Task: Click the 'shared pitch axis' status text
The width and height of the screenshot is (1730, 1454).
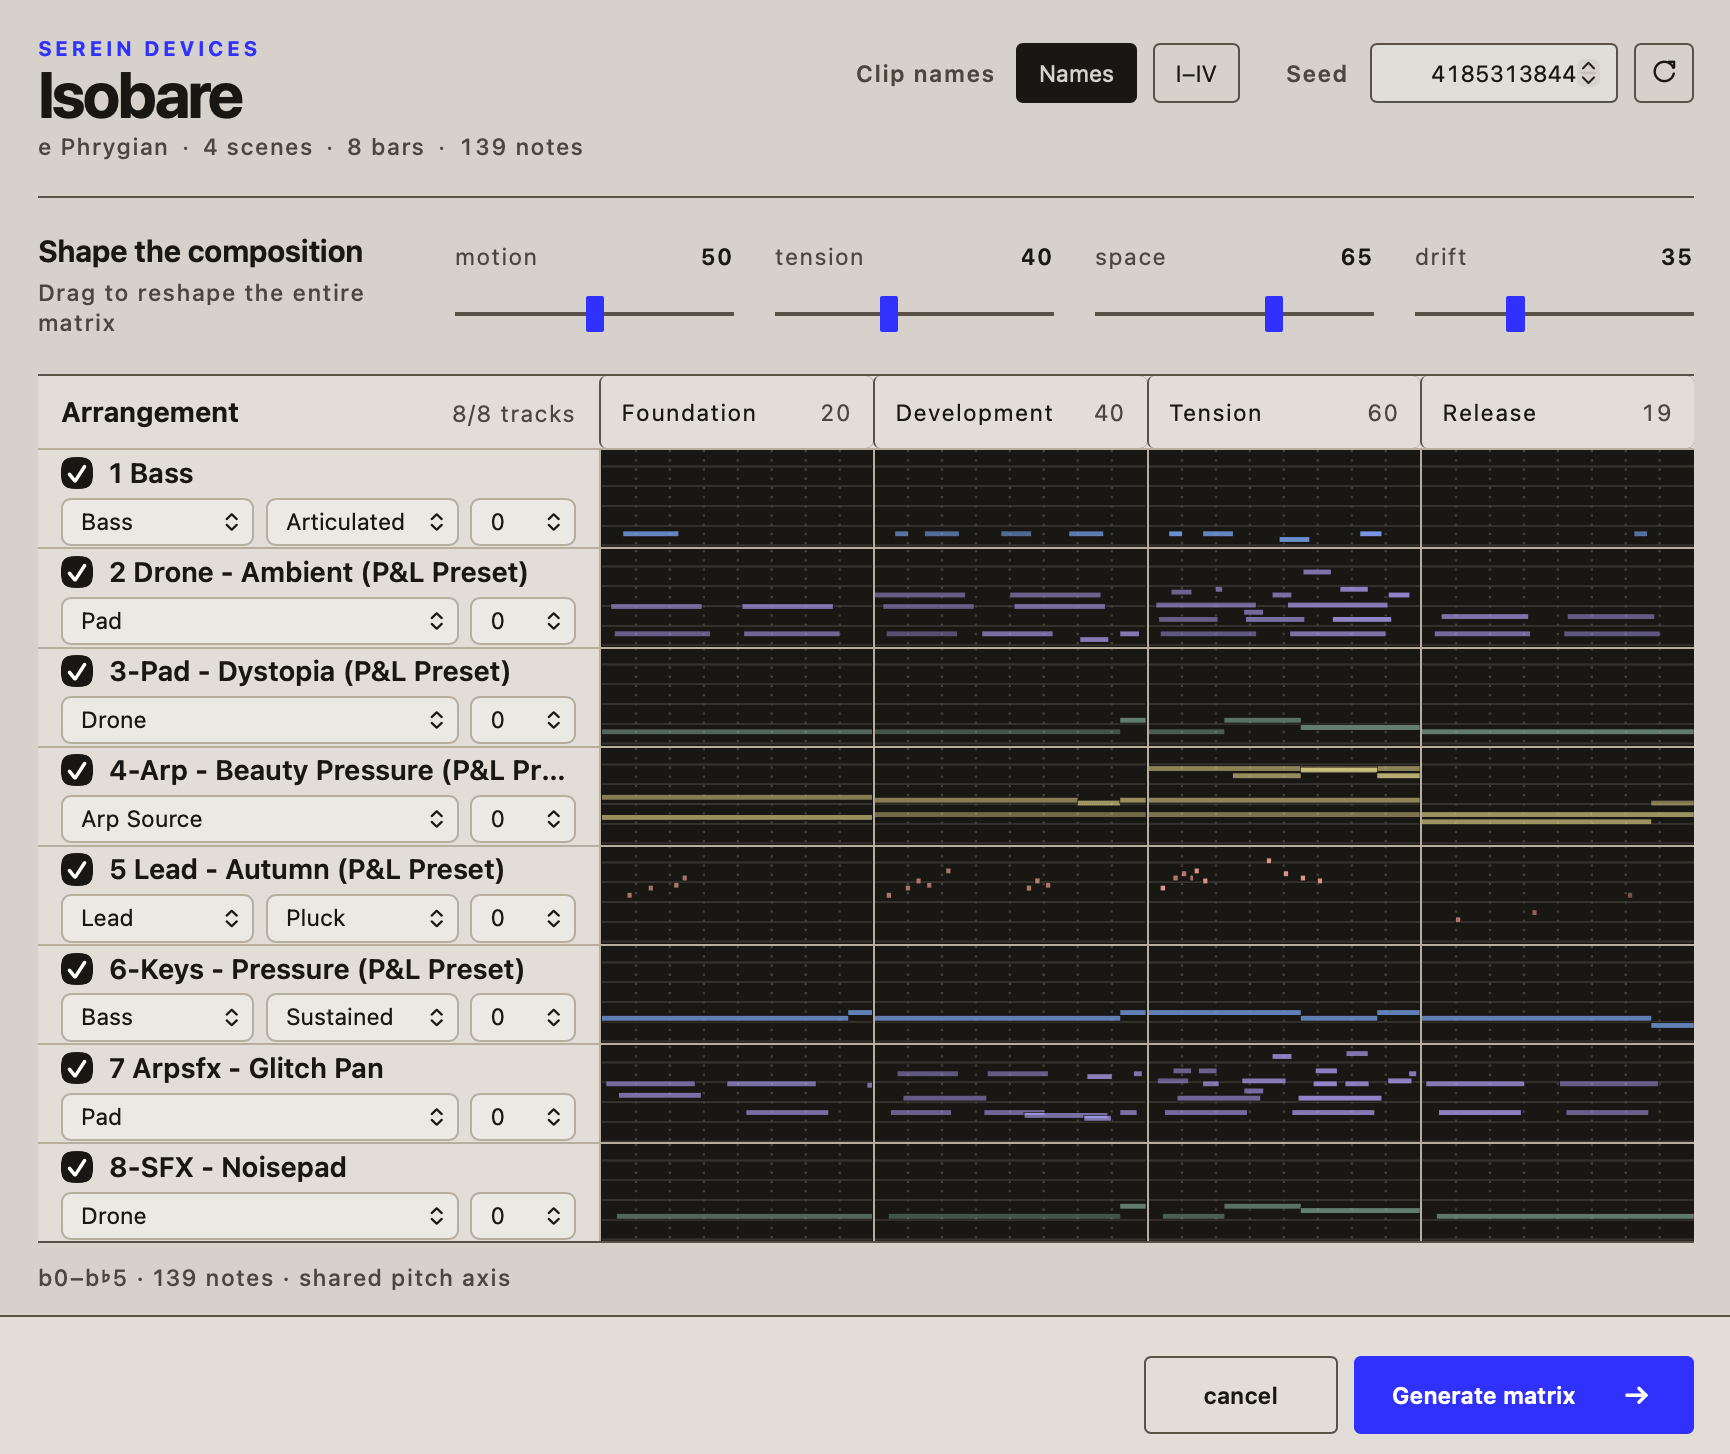Action: (405, 1278)
